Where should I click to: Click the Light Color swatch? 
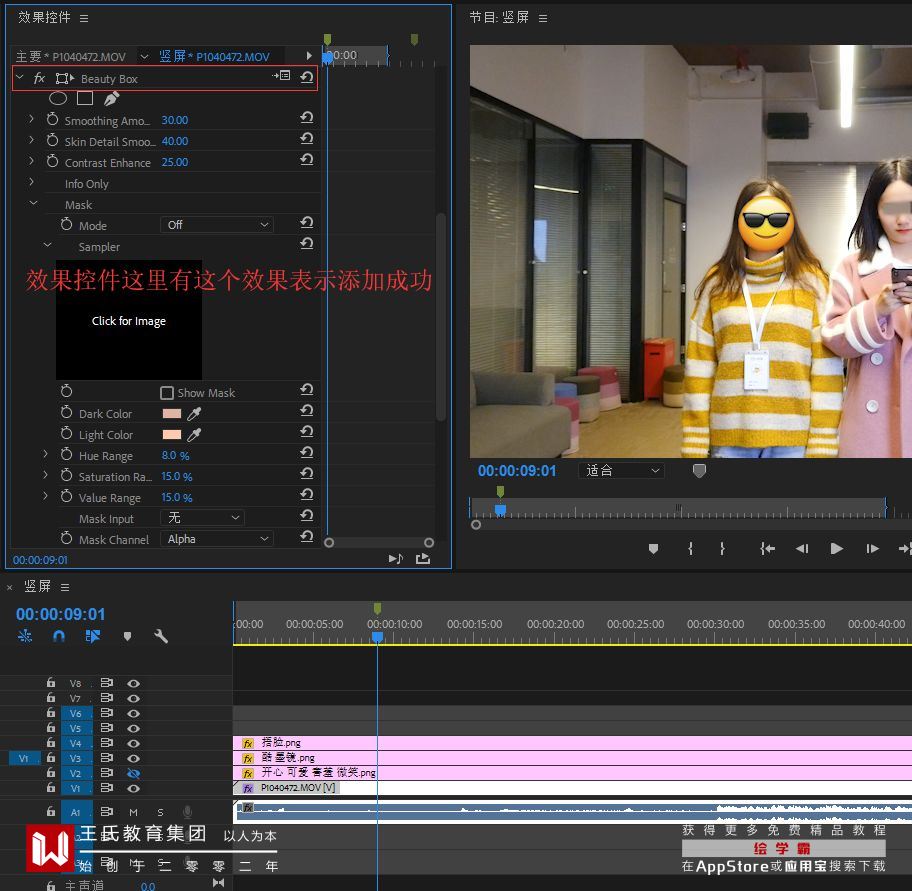pyautogui.click(x=172, y=434)
